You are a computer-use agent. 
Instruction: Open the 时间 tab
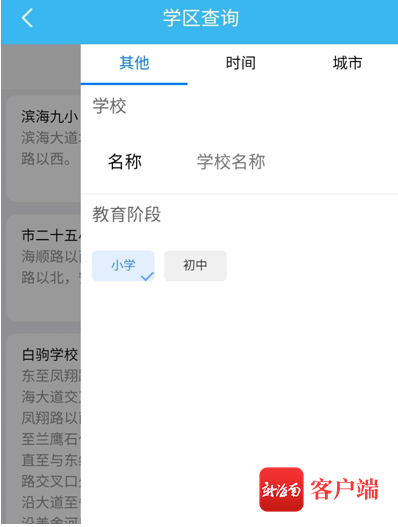point(241,63)
